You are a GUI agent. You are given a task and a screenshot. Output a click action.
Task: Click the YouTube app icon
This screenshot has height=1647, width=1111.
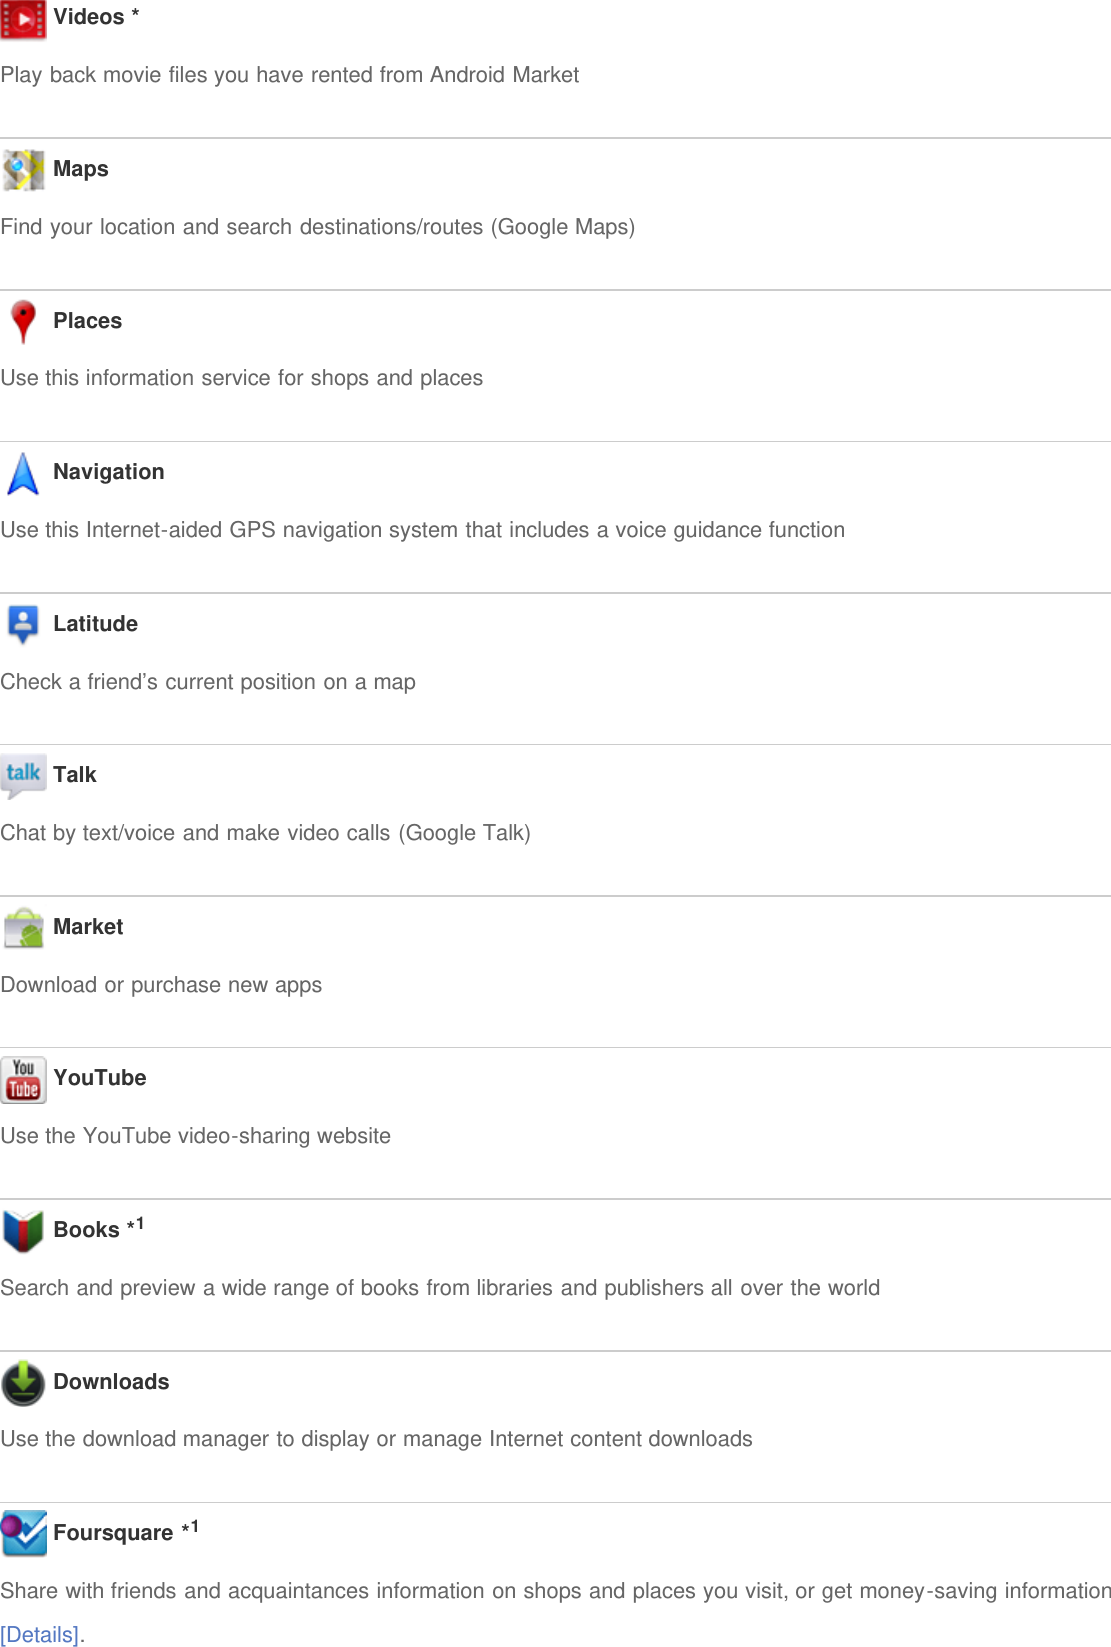point(23,1080)
